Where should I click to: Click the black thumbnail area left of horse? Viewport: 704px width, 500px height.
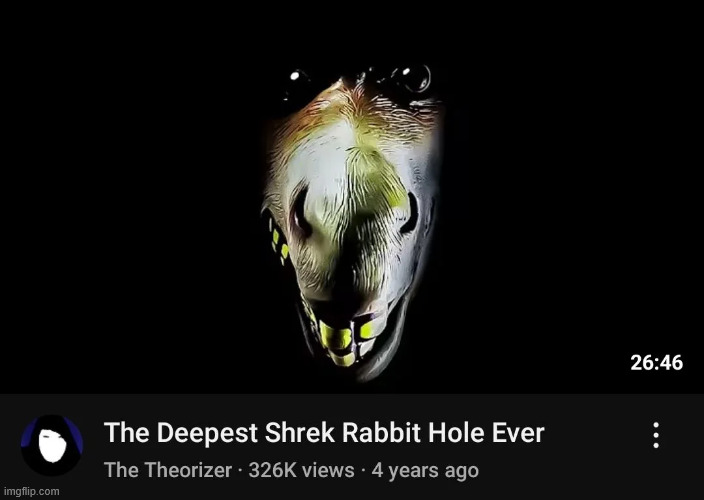(130, 197)
